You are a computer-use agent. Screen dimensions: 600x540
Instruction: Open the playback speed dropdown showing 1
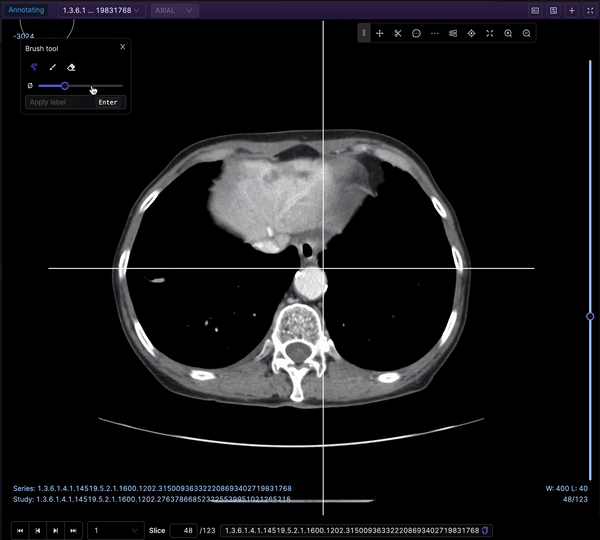point(116,530)
